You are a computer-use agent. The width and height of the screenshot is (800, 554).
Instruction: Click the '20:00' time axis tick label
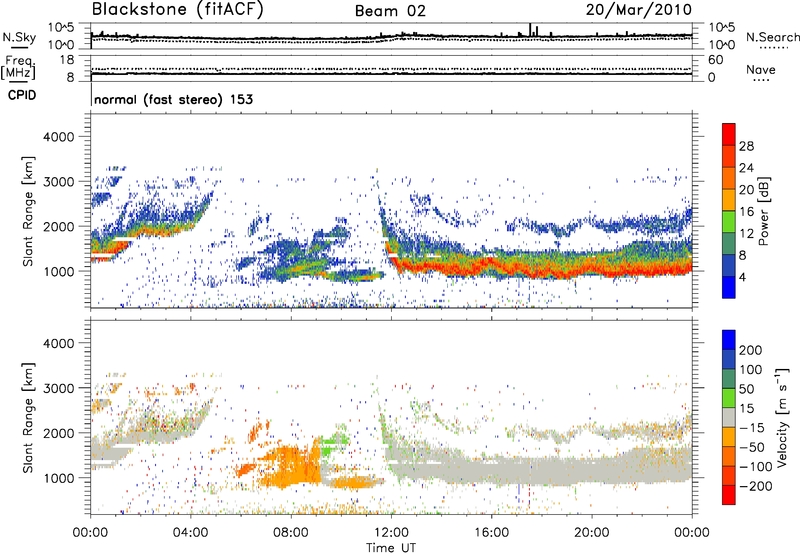[x=591, y=533]
